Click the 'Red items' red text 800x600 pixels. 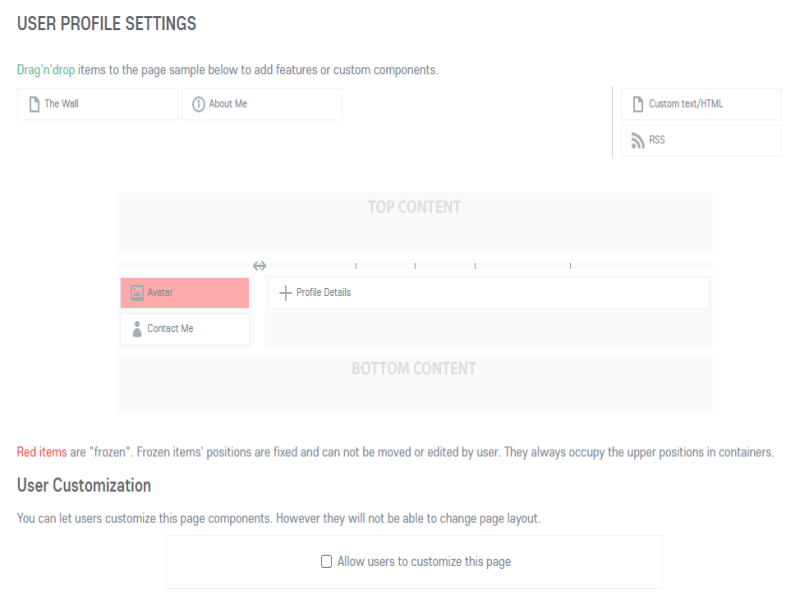42,452
